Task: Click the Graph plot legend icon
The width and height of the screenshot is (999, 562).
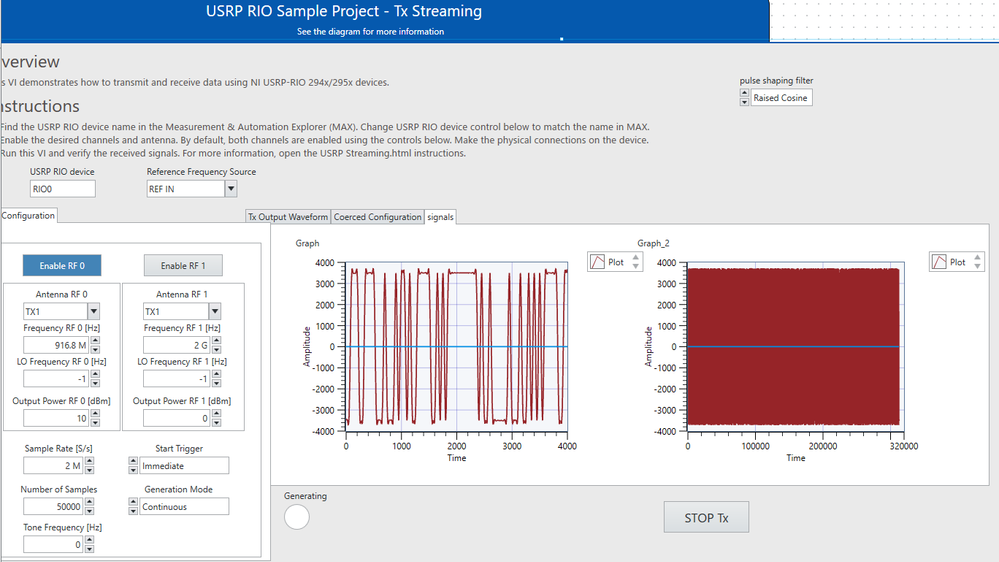Action: [x=598, y=262]
